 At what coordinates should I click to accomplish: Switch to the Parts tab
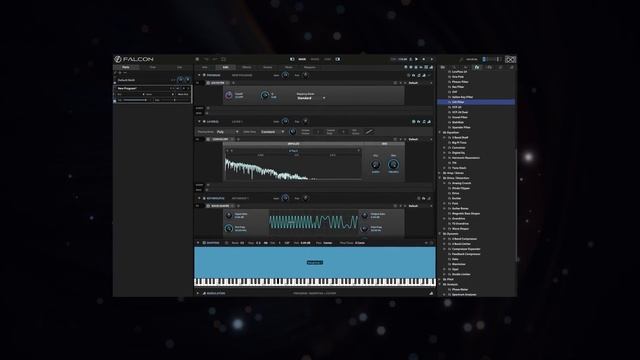click(x=126, y=67)
